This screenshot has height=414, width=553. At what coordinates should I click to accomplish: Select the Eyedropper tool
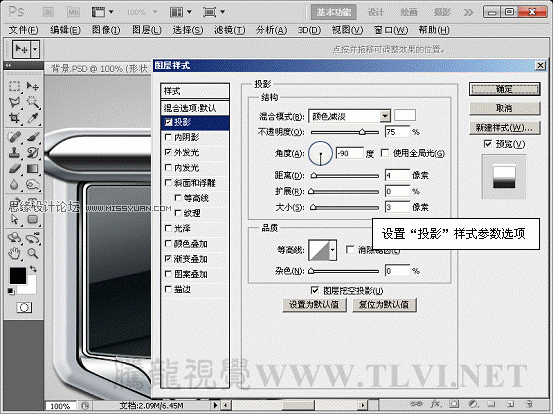point(32,118)
